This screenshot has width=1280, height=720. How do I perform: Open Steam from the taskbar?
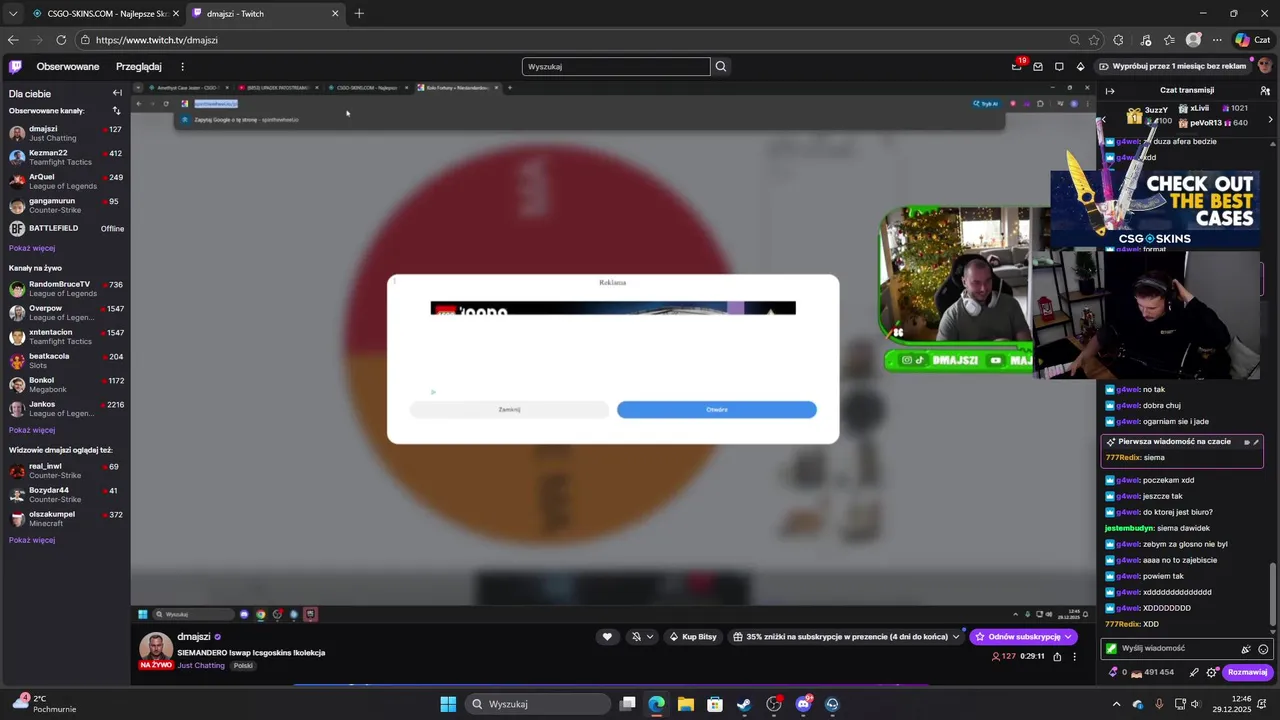[x=744, y=704]
